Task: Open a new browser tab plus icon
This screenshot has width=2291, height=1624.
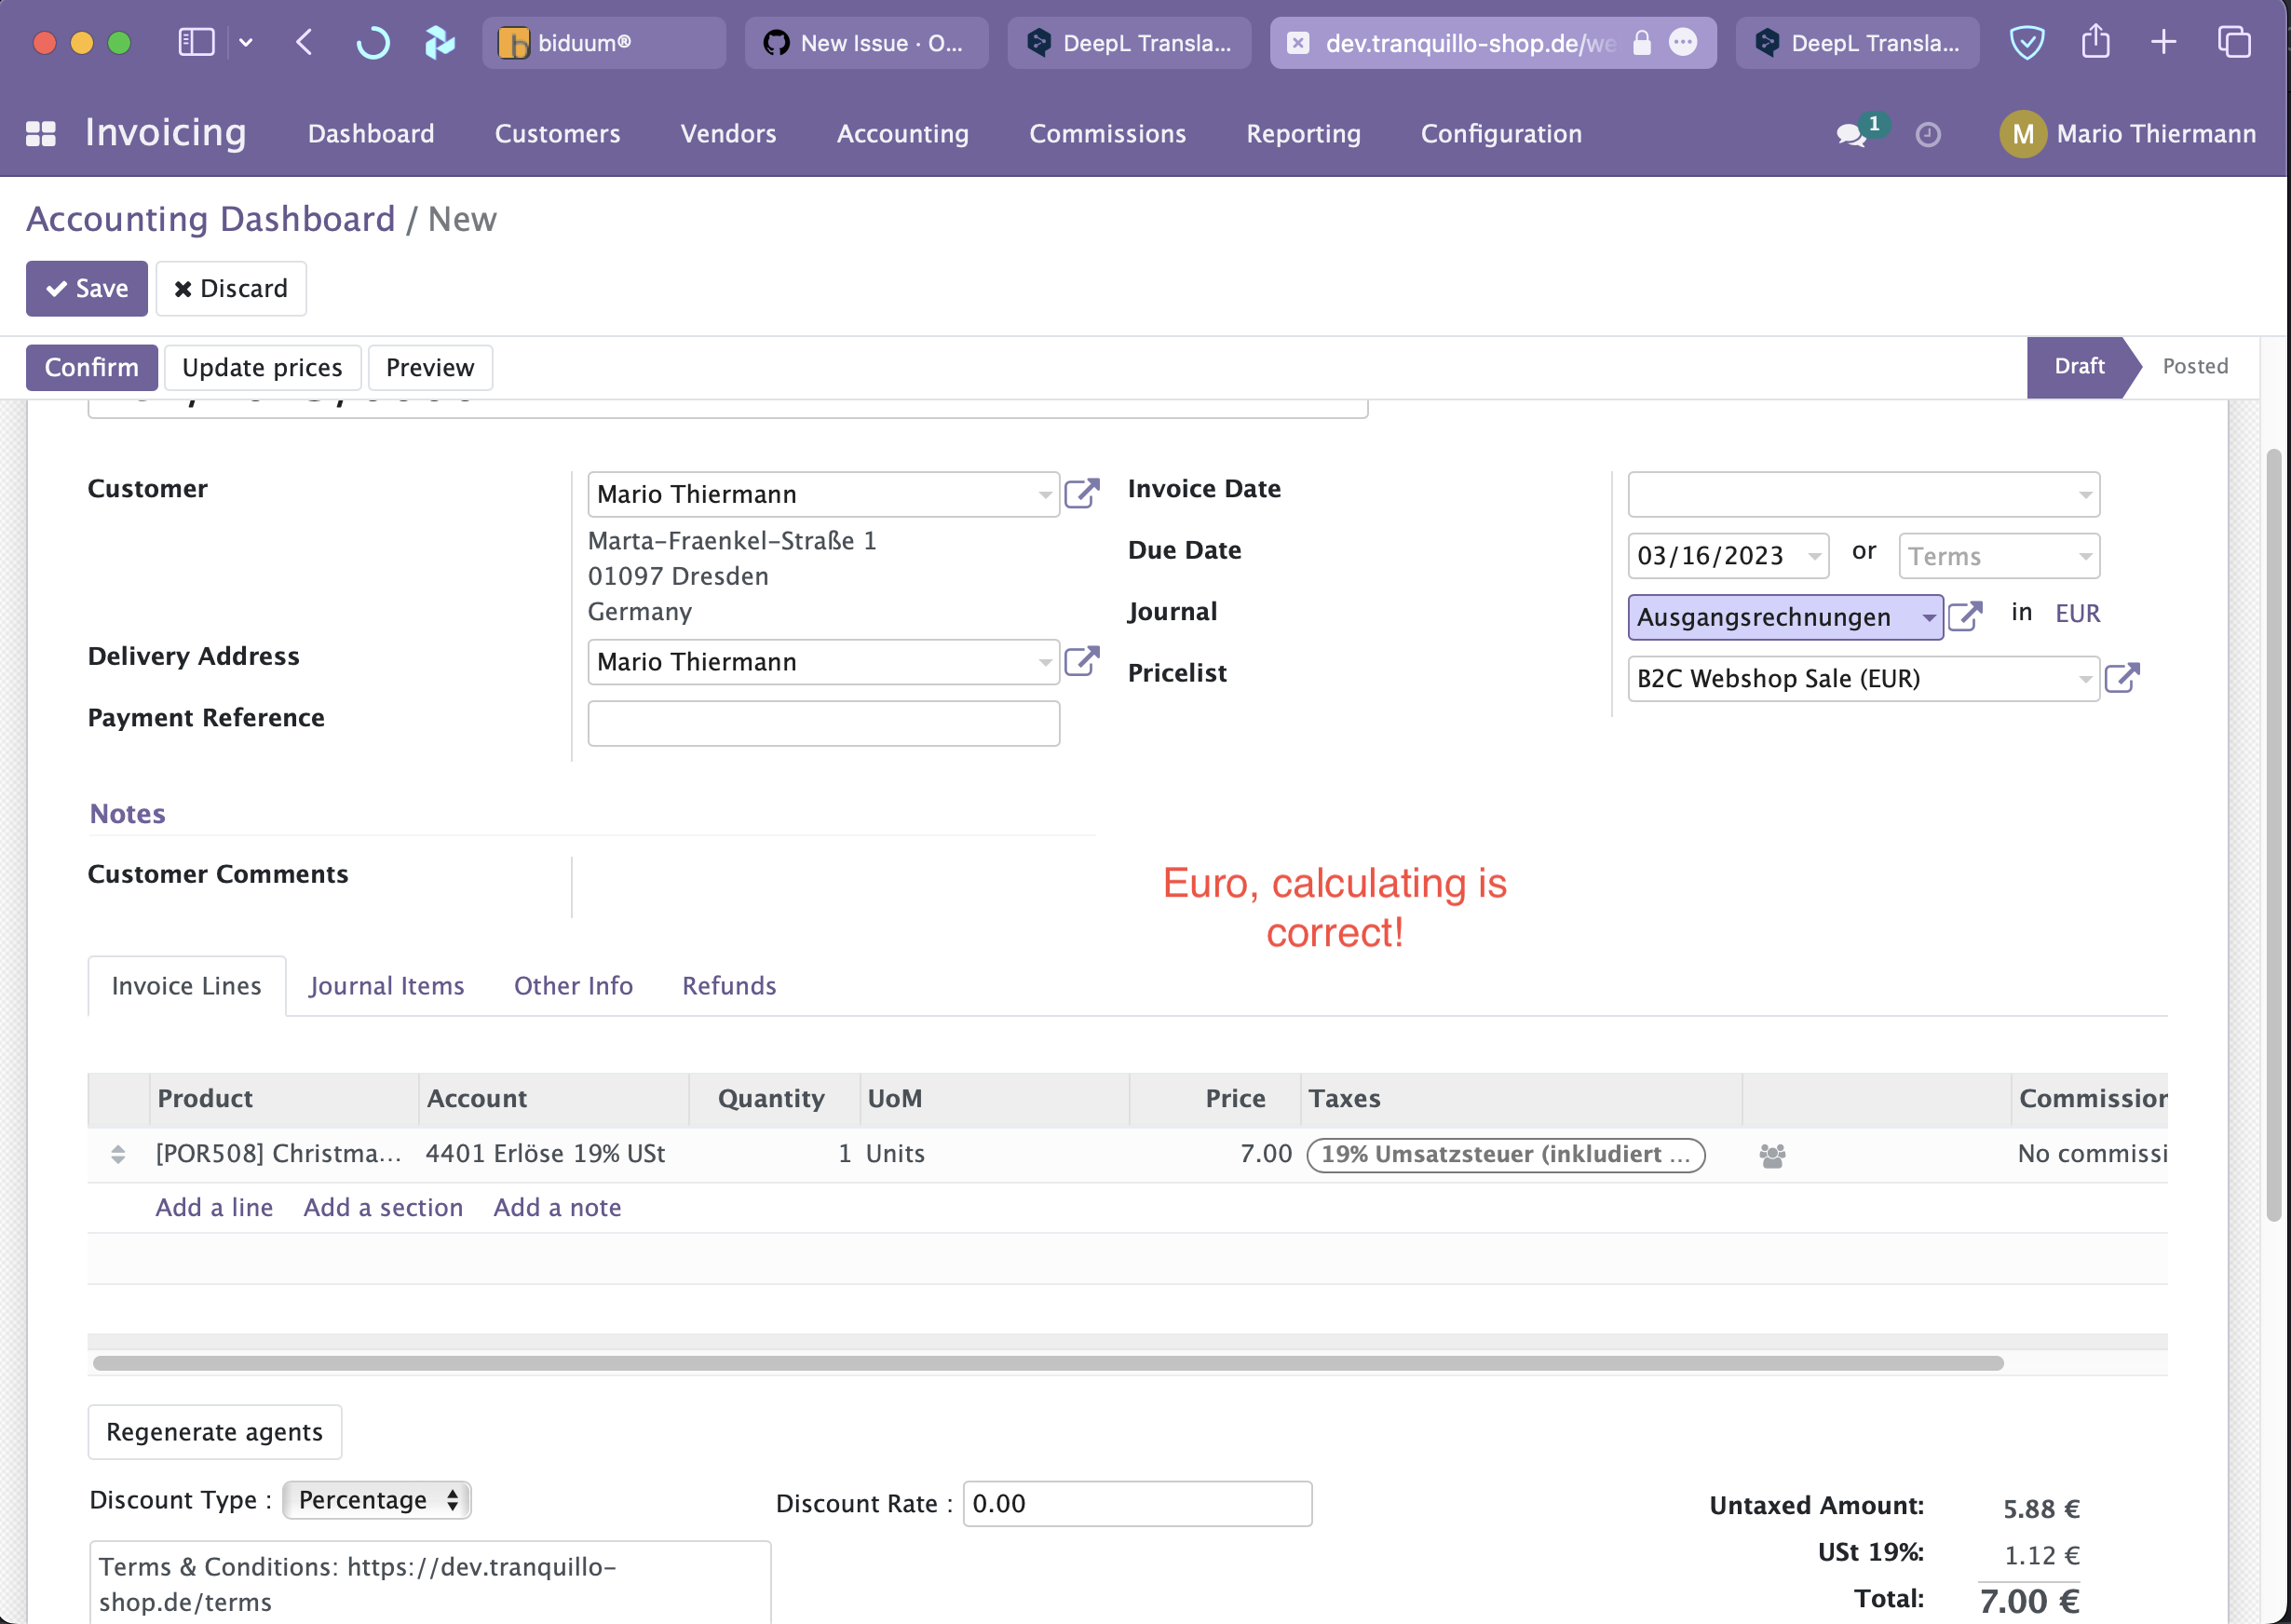Action: click(2163, 42)
